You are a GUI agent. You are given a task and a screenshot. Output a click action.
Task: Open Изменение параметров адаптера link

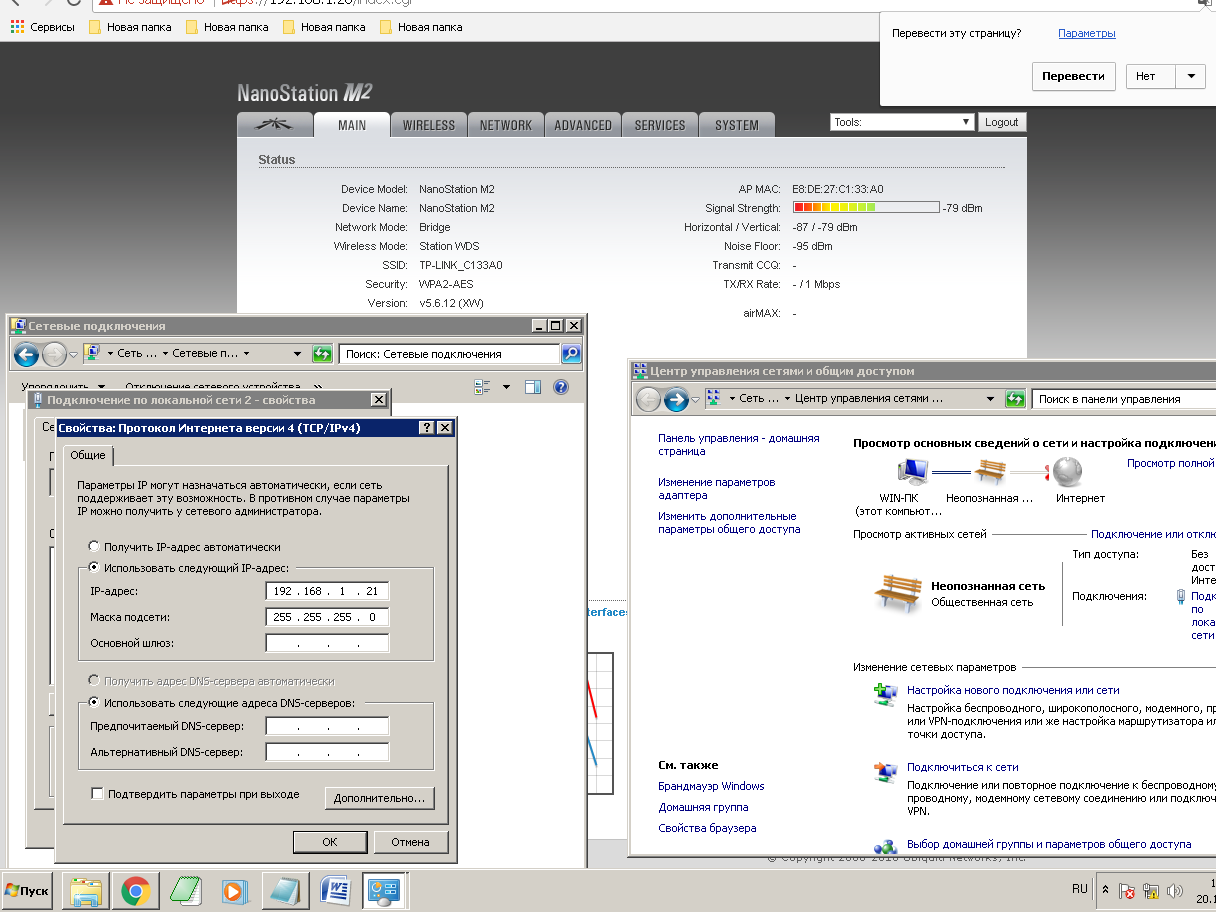[716, 488]
